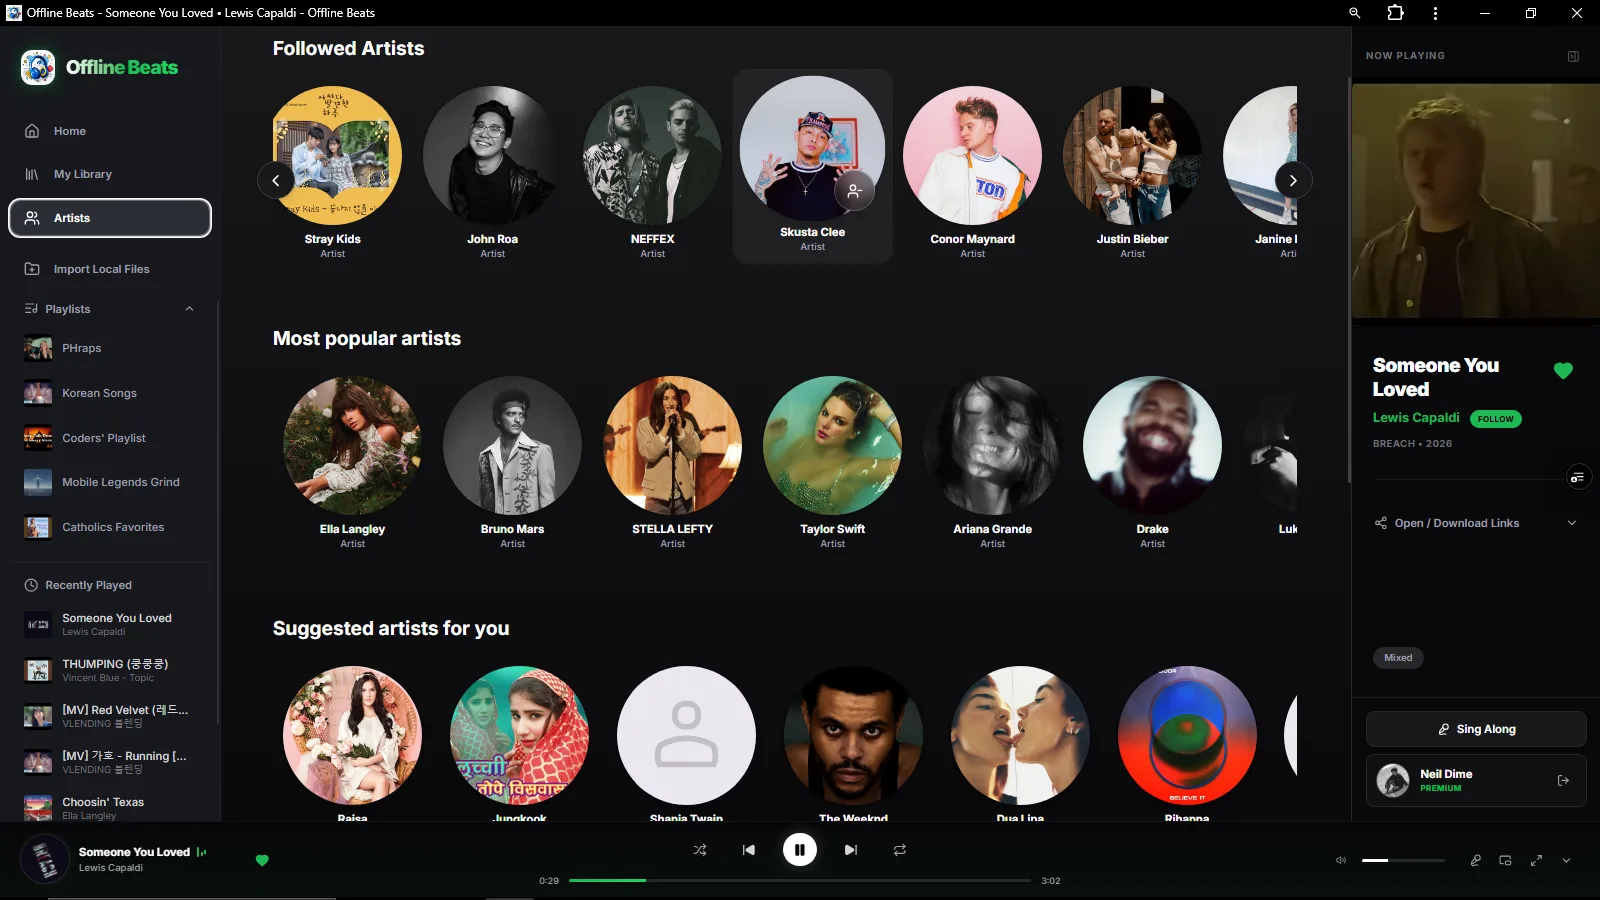Open the Korean Songs playlist
Image resolution: width=1600 pixels, height=900 pixels.
click(x=110, y=393)
